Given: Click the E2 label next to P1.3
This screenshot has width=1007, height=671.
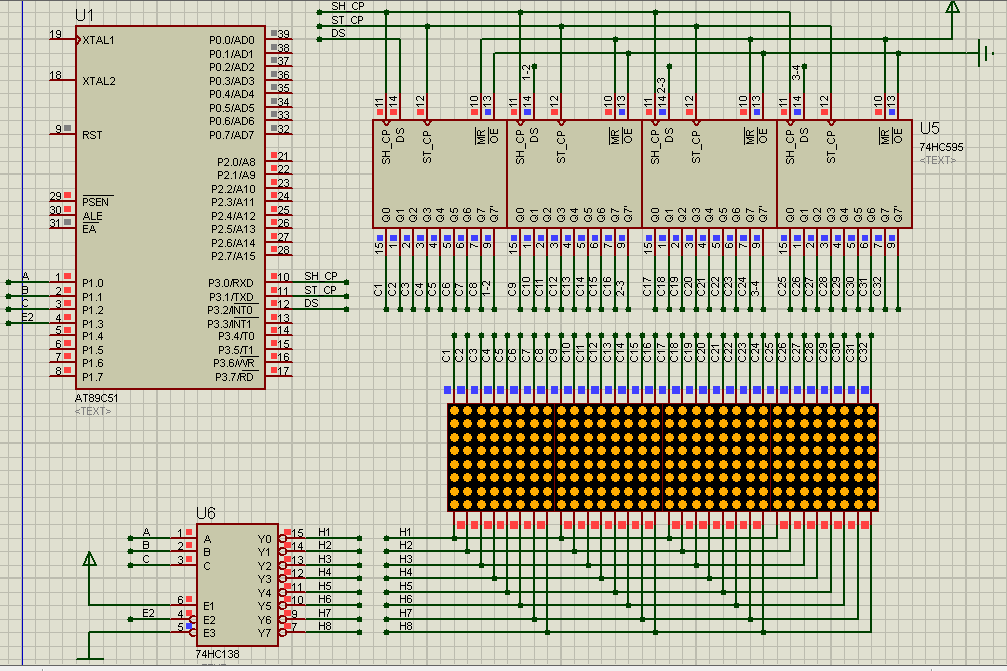Looking at the screenshot, I should [x=28, y=316].
